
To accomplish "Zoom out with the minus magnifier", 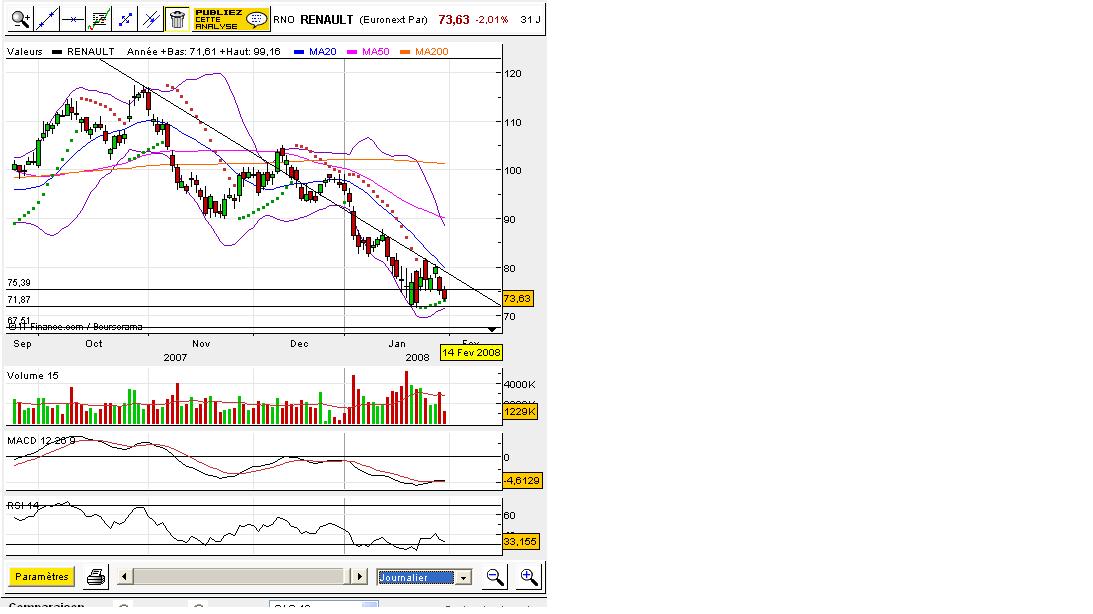I will [x=495, y=577].
